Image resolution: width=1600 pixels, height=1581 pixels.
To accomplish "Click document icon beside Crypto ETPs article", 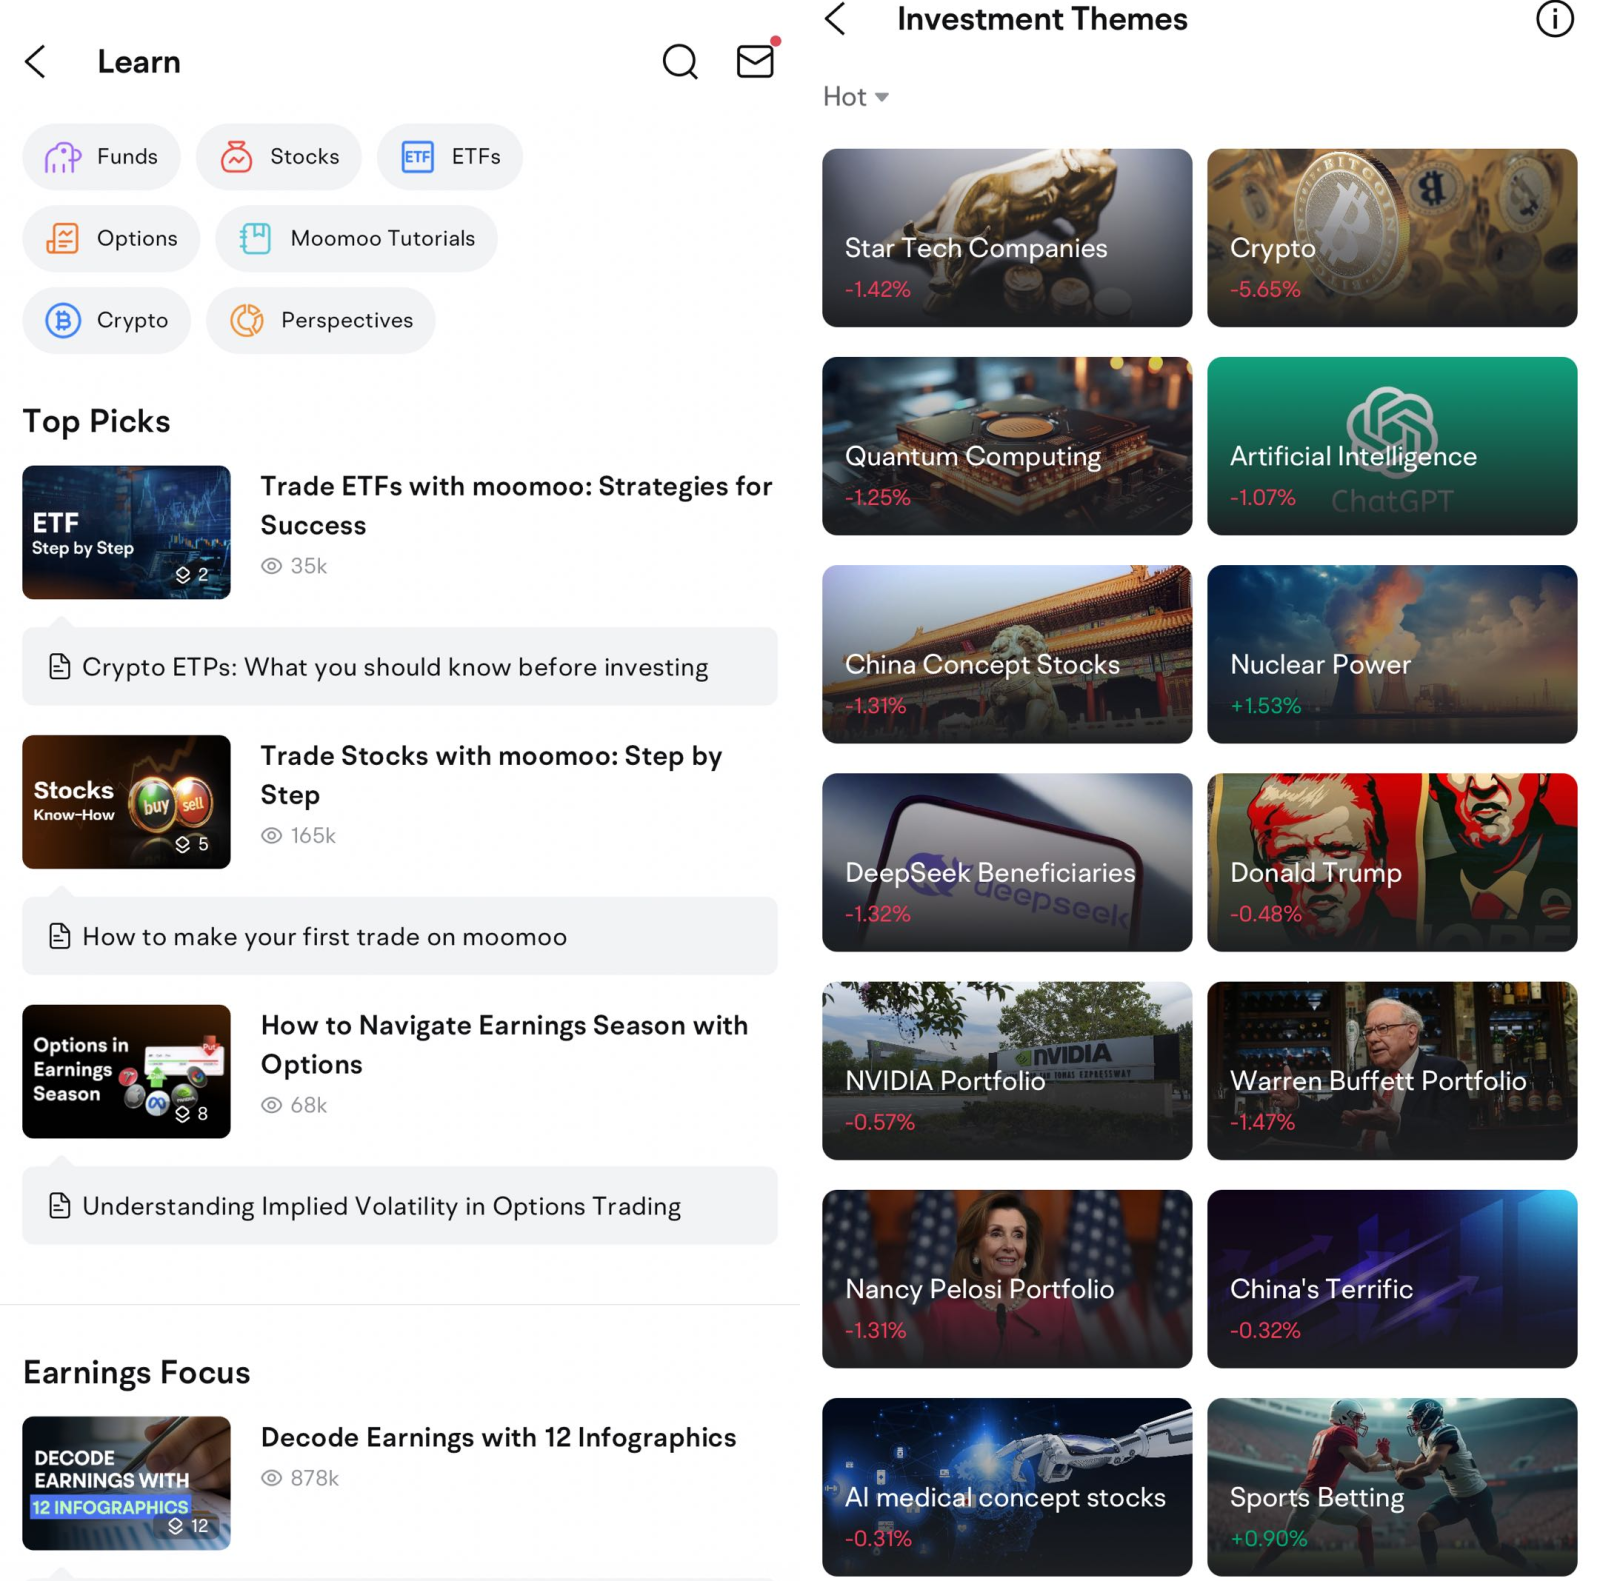I will pos(60,667).
